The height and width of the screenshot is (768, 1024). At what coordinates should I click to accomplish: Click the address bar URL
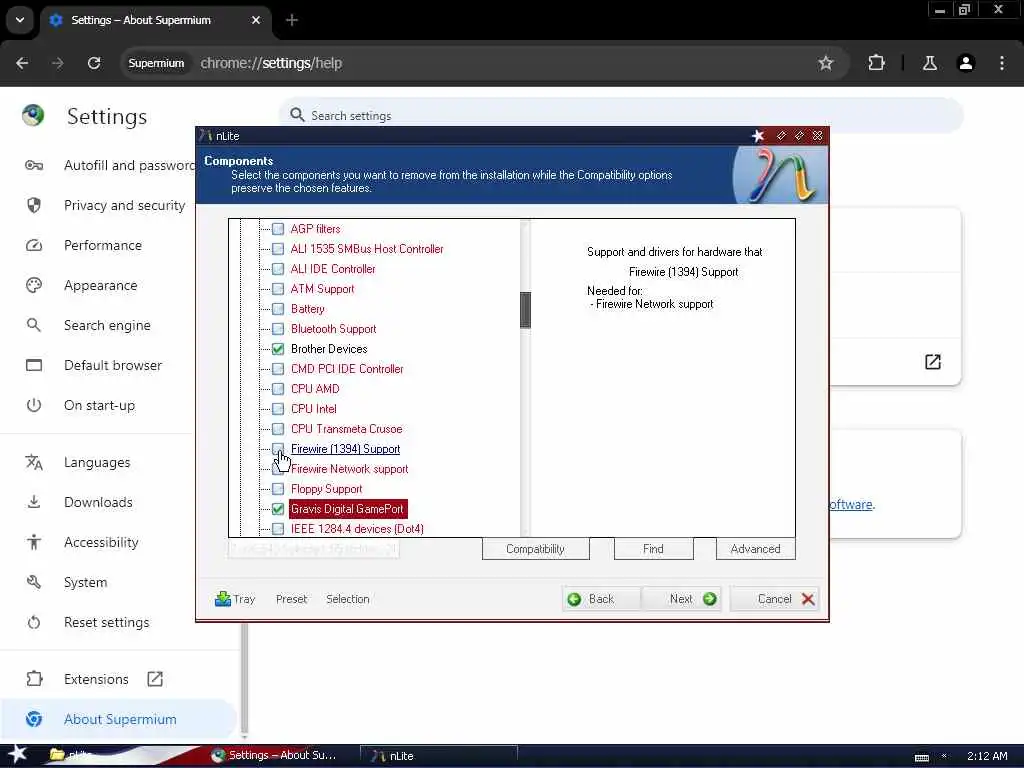[x=271, y=63]
